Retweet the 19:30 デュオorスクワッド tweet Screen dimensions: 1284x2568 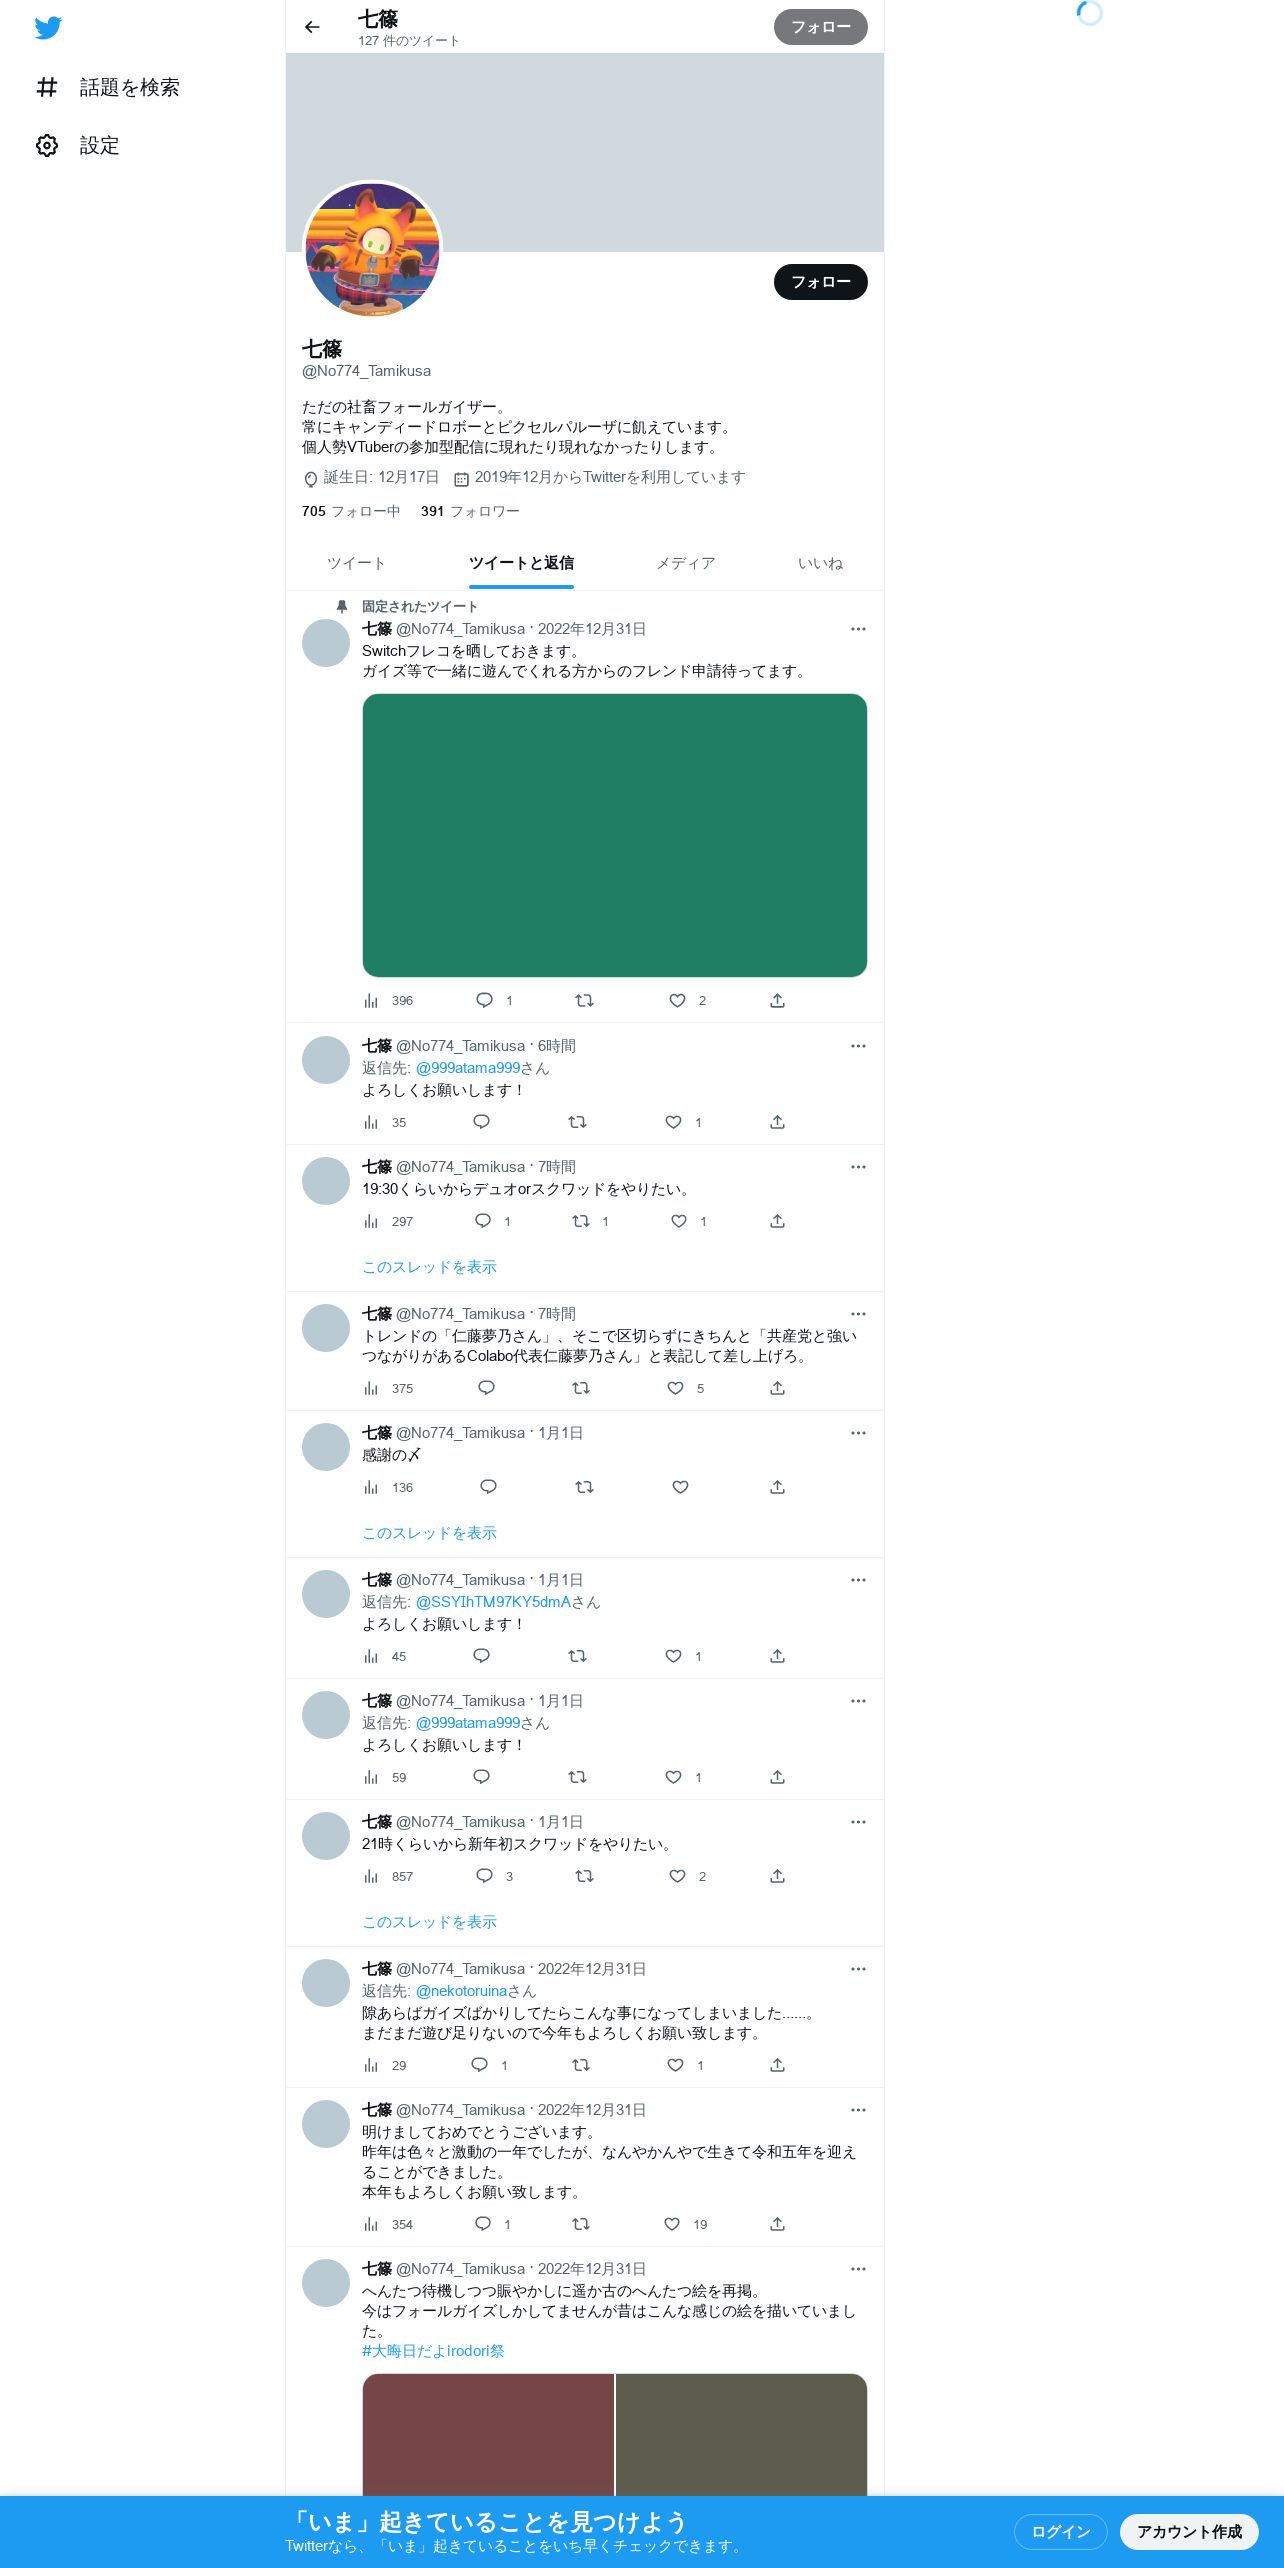pyautogui.click(x=580, y=1221)
